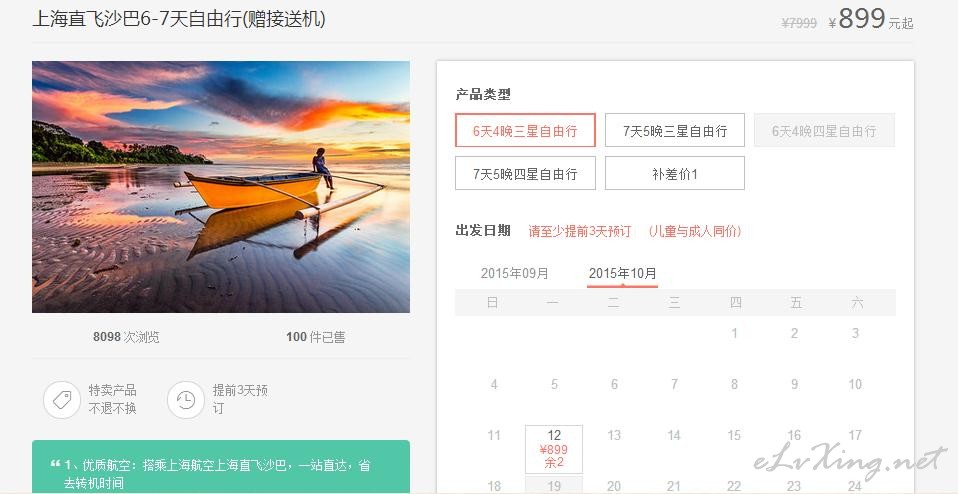Screen dimensions: 958x494
Task: Open the 2015年10月 calendar tab
Action: pos(623,273)
